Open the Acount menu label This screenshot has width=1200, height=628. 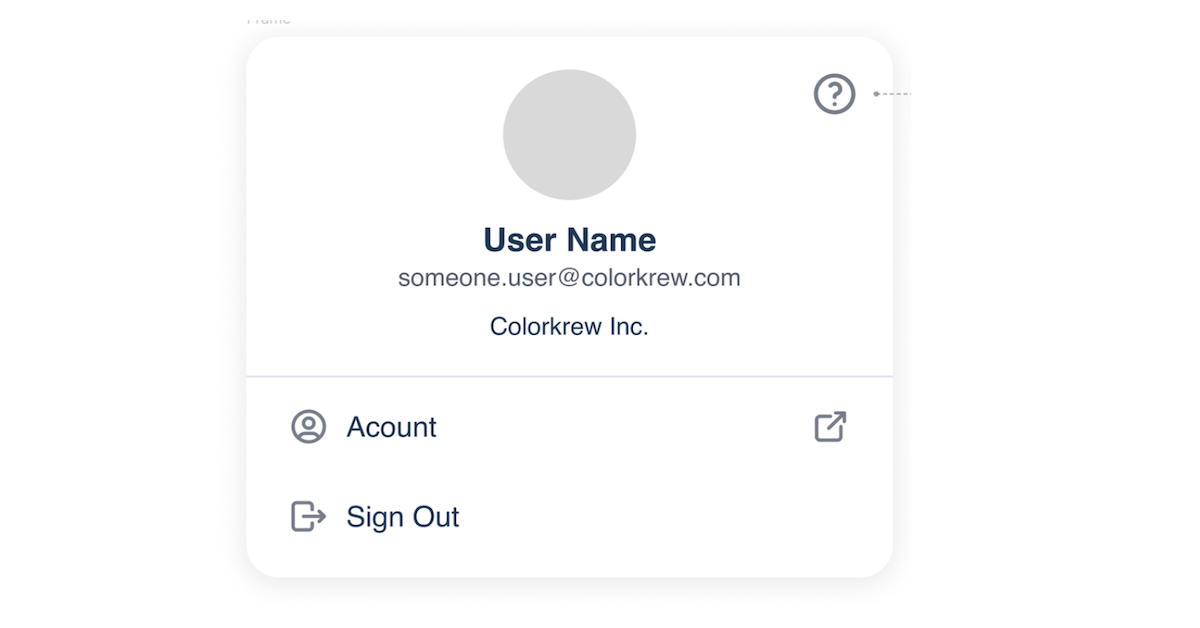(x=391, y=427)
